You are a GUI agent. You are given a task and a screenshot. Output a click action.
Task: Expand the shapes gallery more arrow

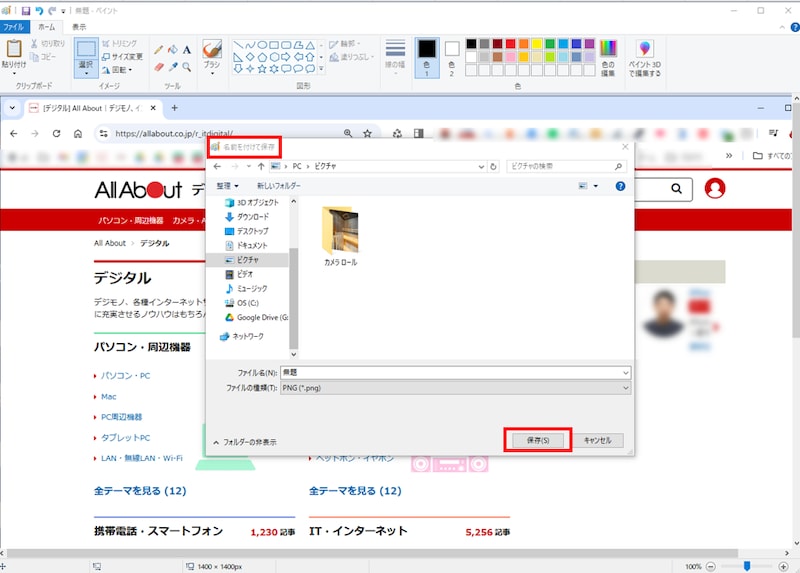(321, 68)
